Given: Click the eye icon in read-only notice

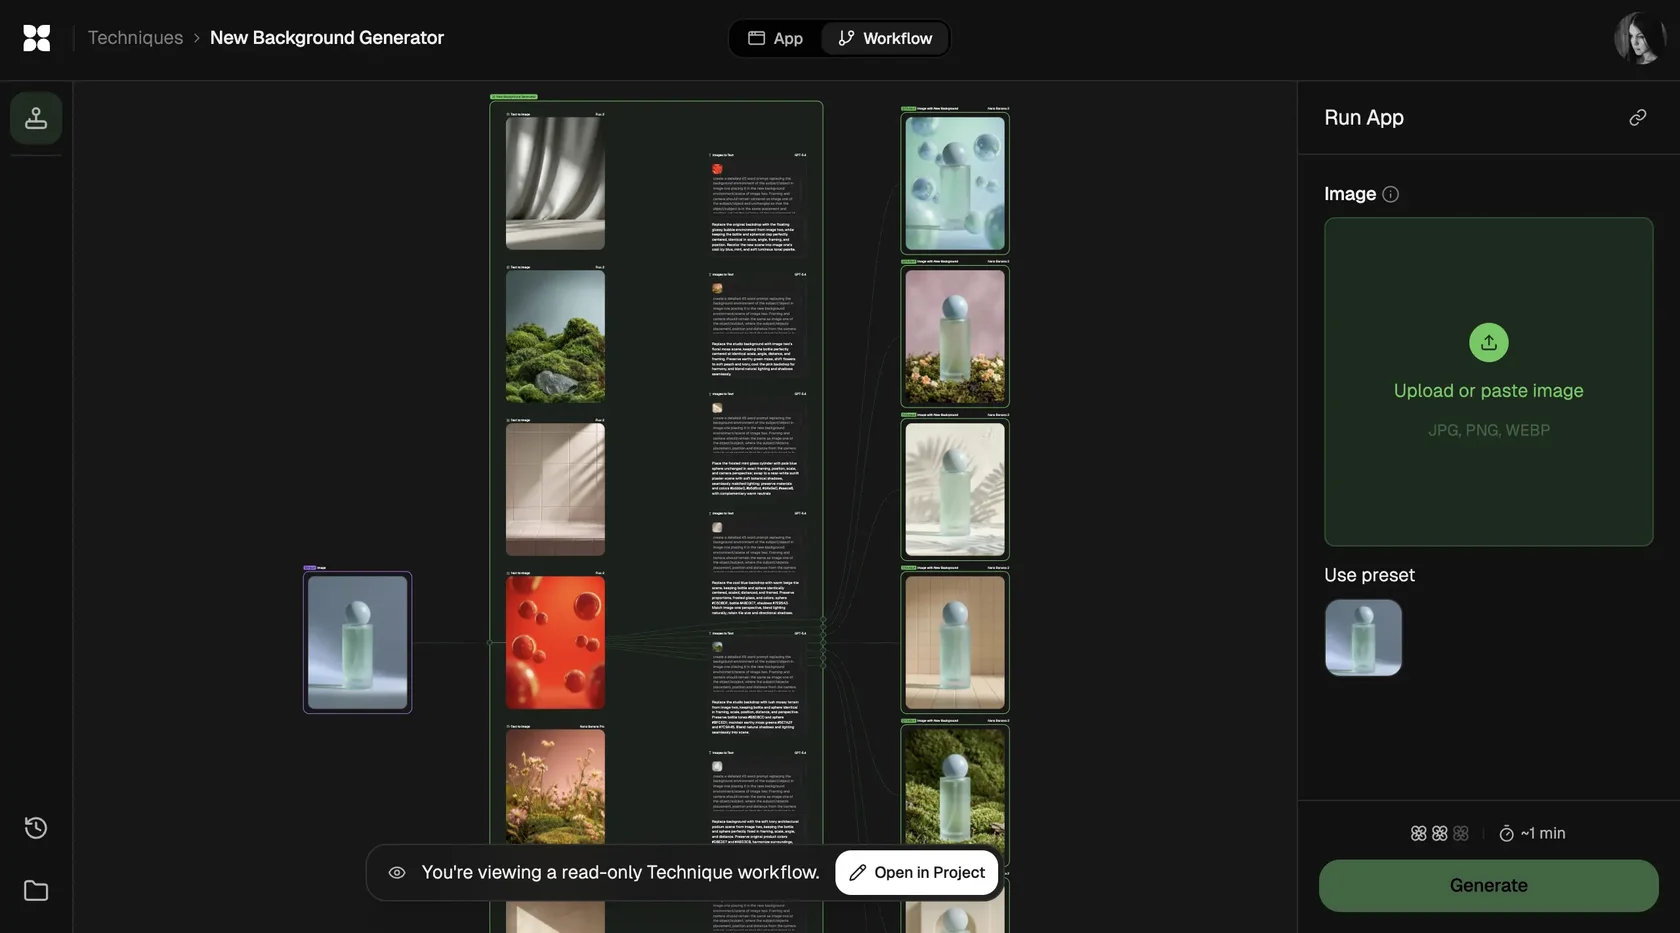Looking at the screenshot, I should [x=397, y=873].
